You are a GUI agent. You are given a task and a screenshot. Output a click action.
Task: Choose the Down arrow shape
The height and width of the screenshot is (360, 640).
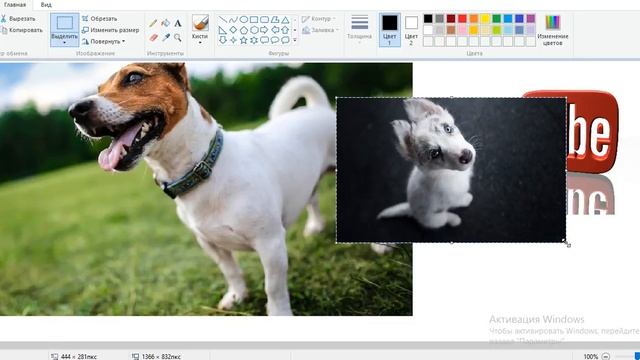tap(222, 40)
